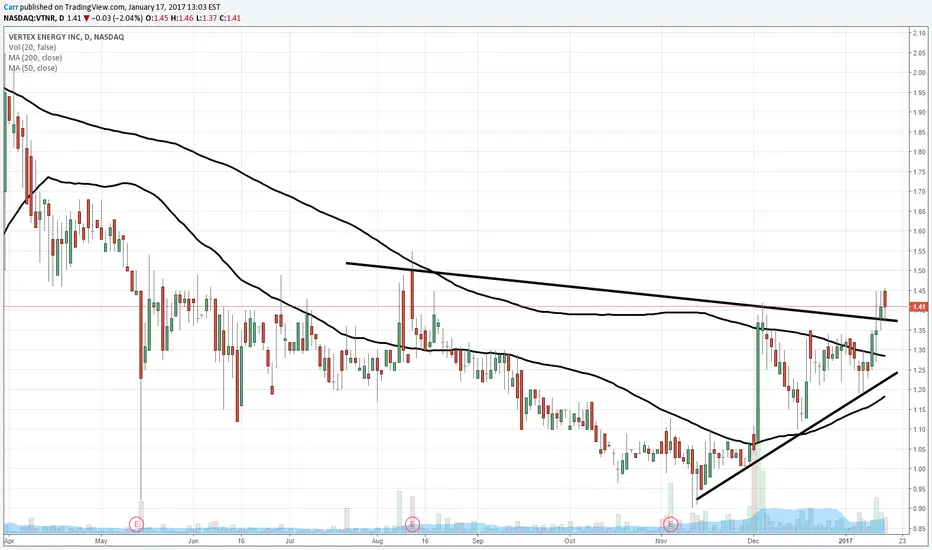Click the C:1.41 close value
Screen dimensions: 932x550
[x=230, y=18]
